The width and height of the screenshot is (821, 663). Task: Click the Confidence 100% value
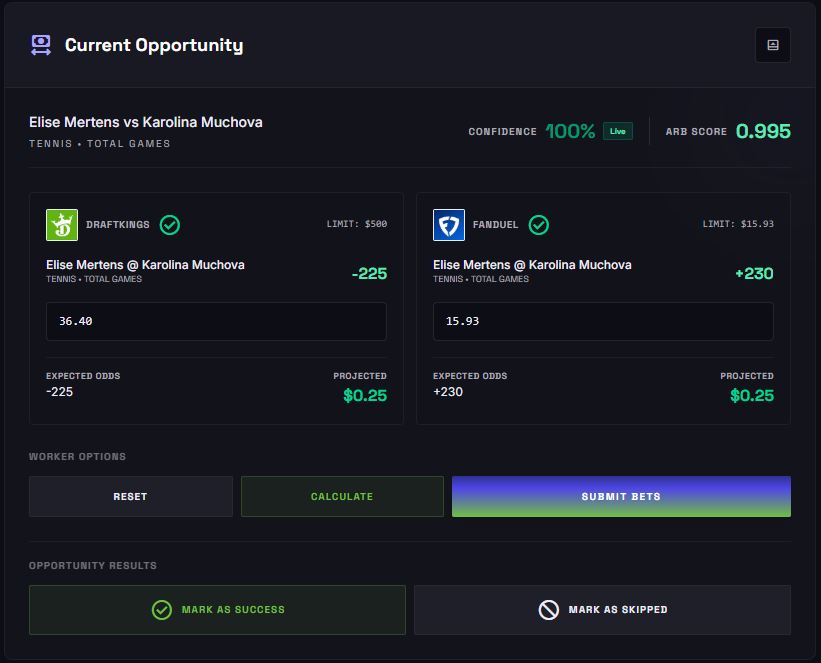(x=570, y=131)
